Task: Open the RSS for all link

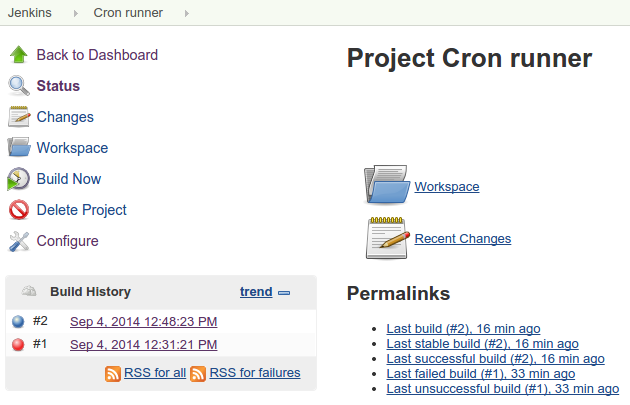Action: (155, 373)
